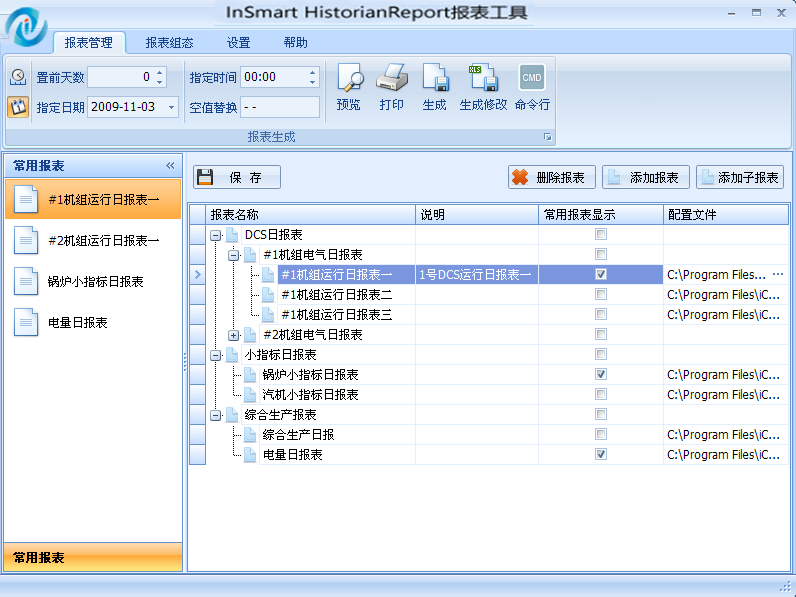Viewport: 796px width, 597px height.
Task: Open the 报表生成 group dialog launcher
Action: pyautogui.click(x=547, y=137)
